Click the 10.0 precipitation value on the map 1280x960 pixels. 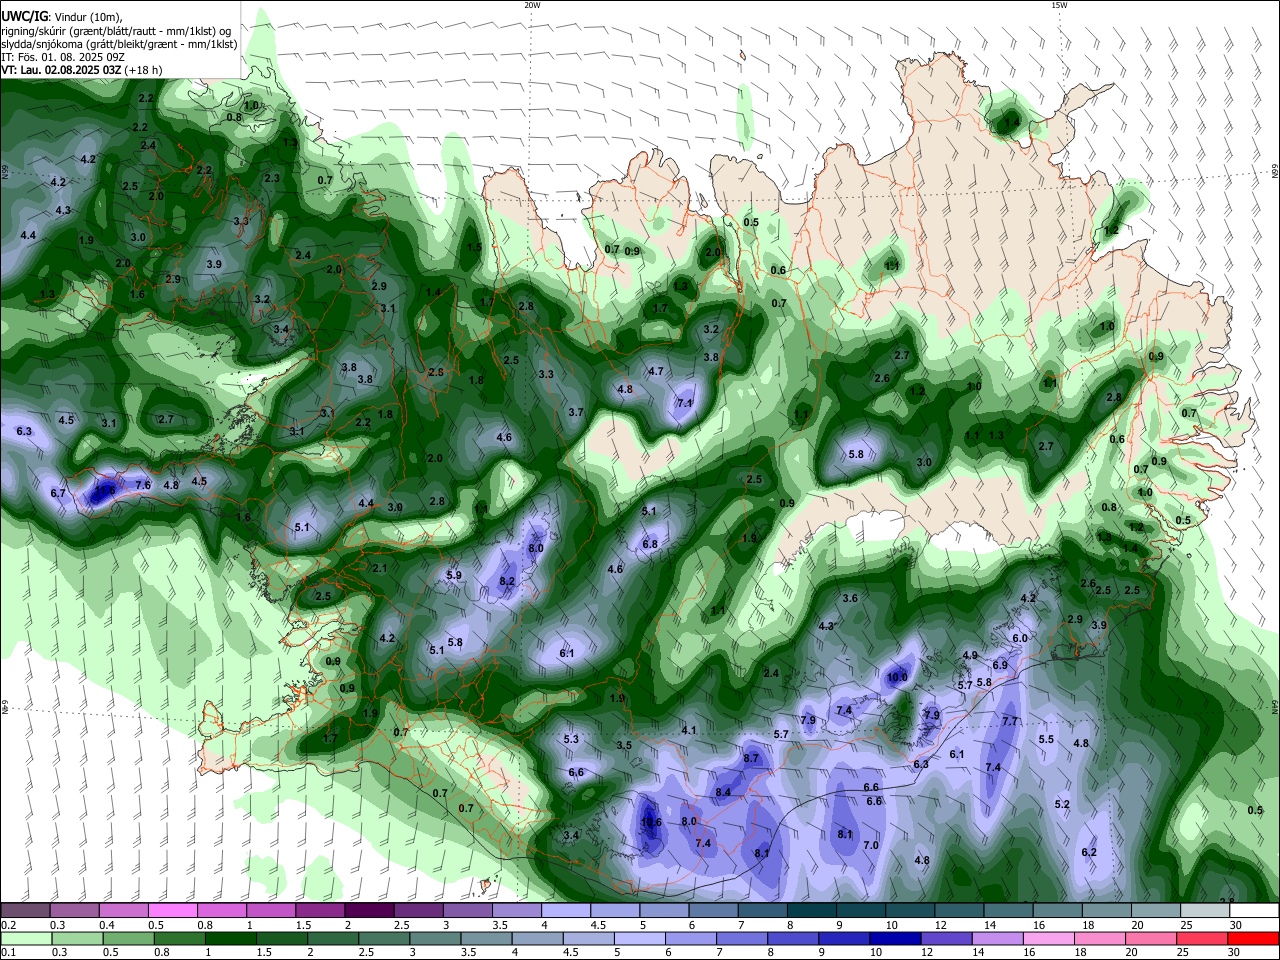pos(897,677)
